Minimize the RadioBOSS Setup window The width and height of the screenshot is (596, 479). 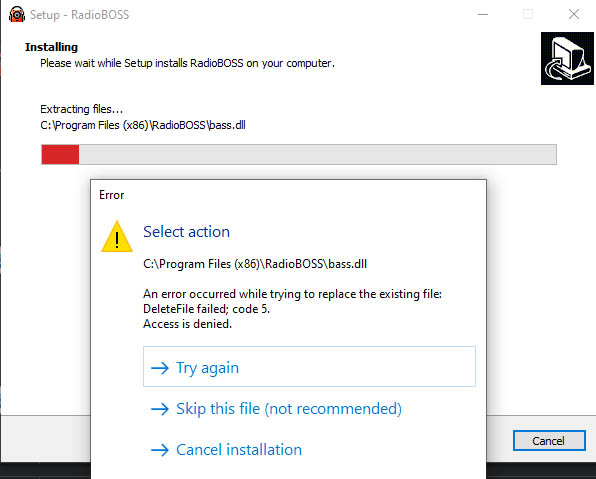483,14
